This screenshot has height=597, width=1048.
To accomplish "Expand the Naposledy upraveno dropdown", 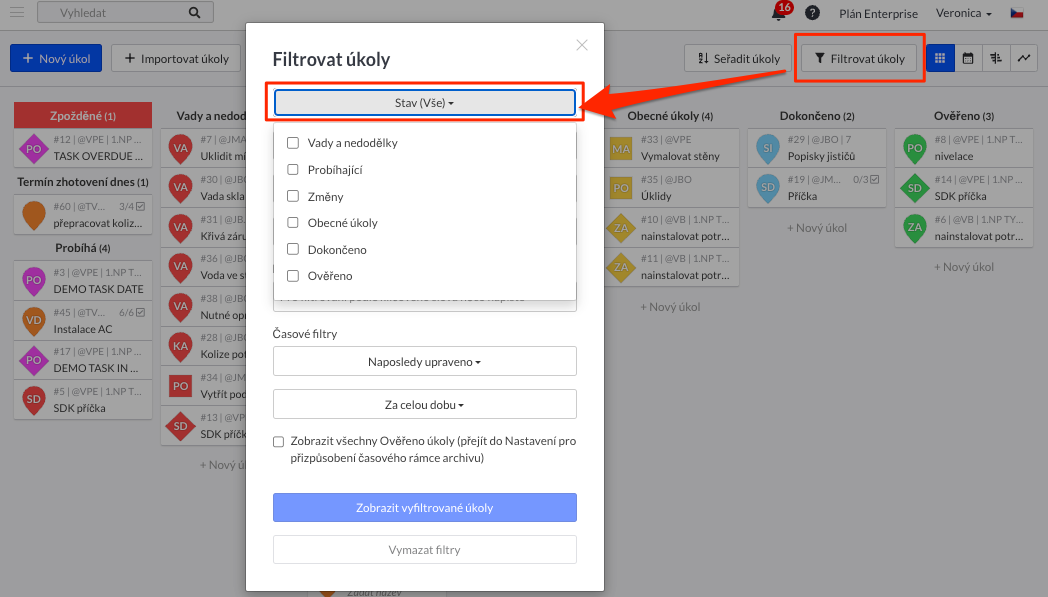I will coord(424,361).
